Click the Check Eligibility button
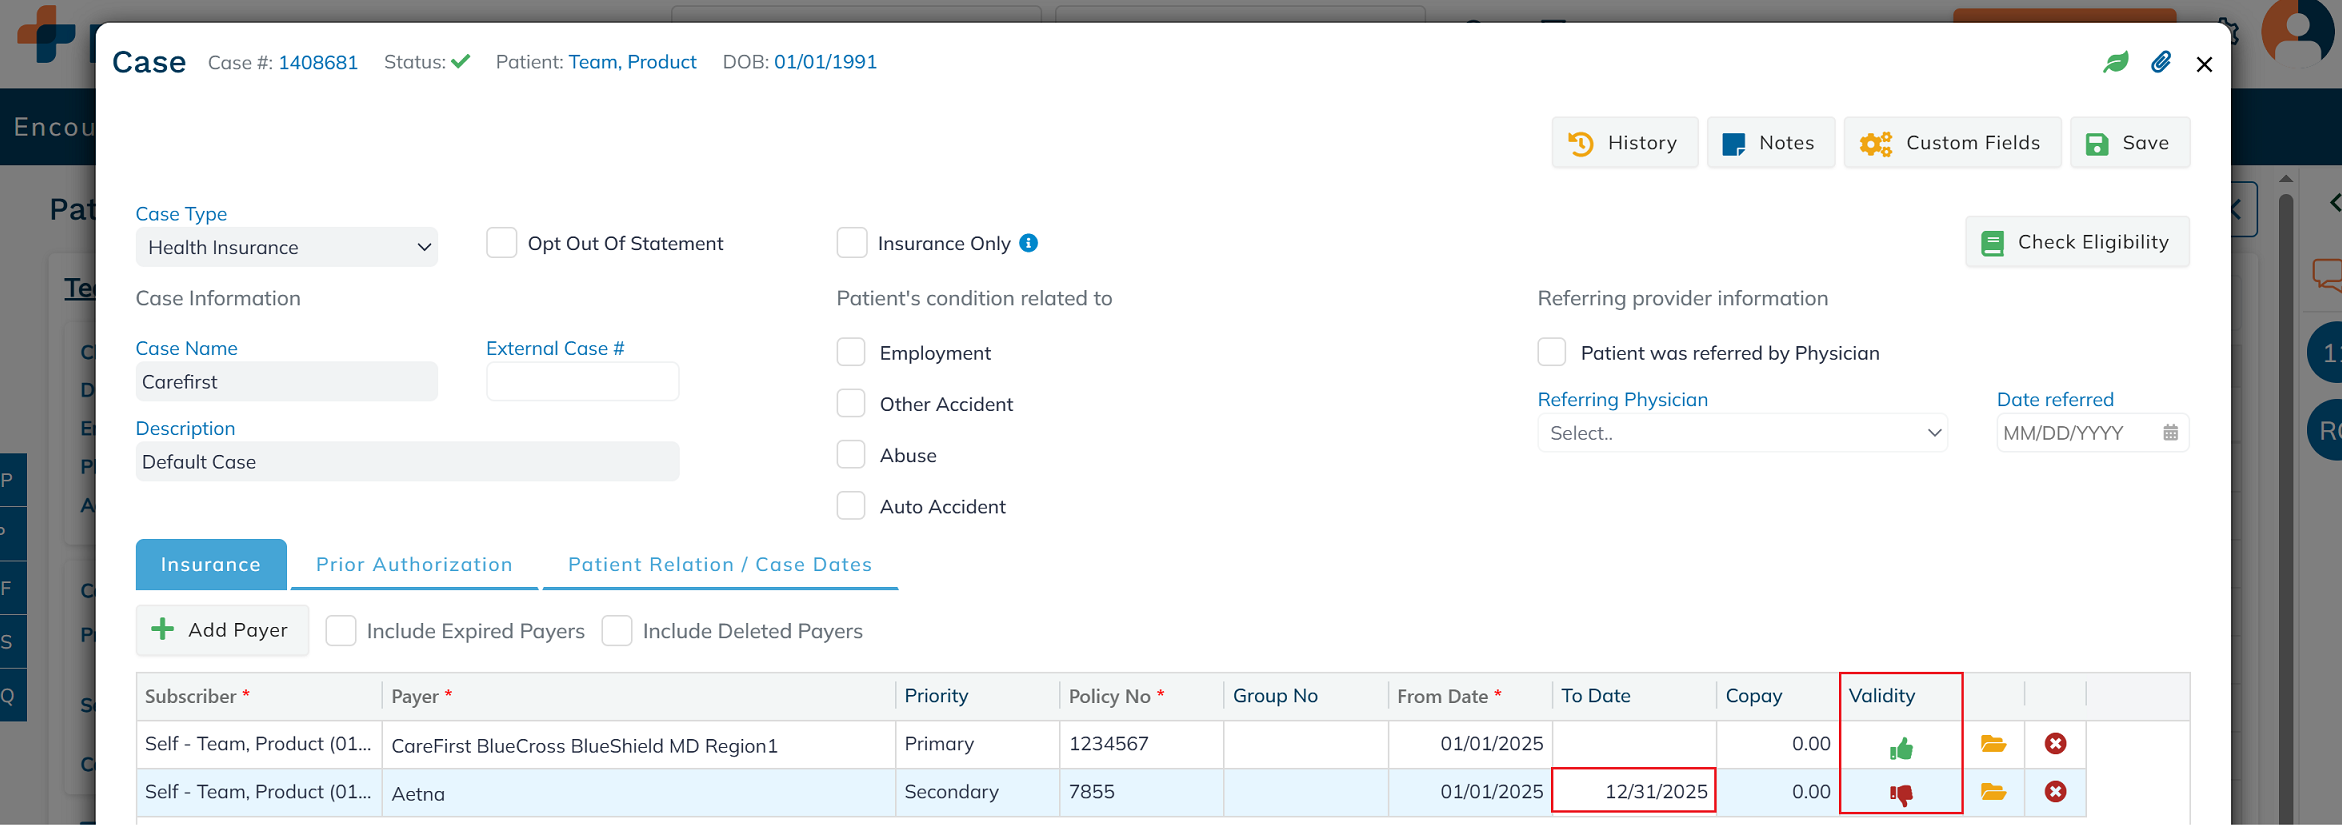 (x=2077, y=242)
